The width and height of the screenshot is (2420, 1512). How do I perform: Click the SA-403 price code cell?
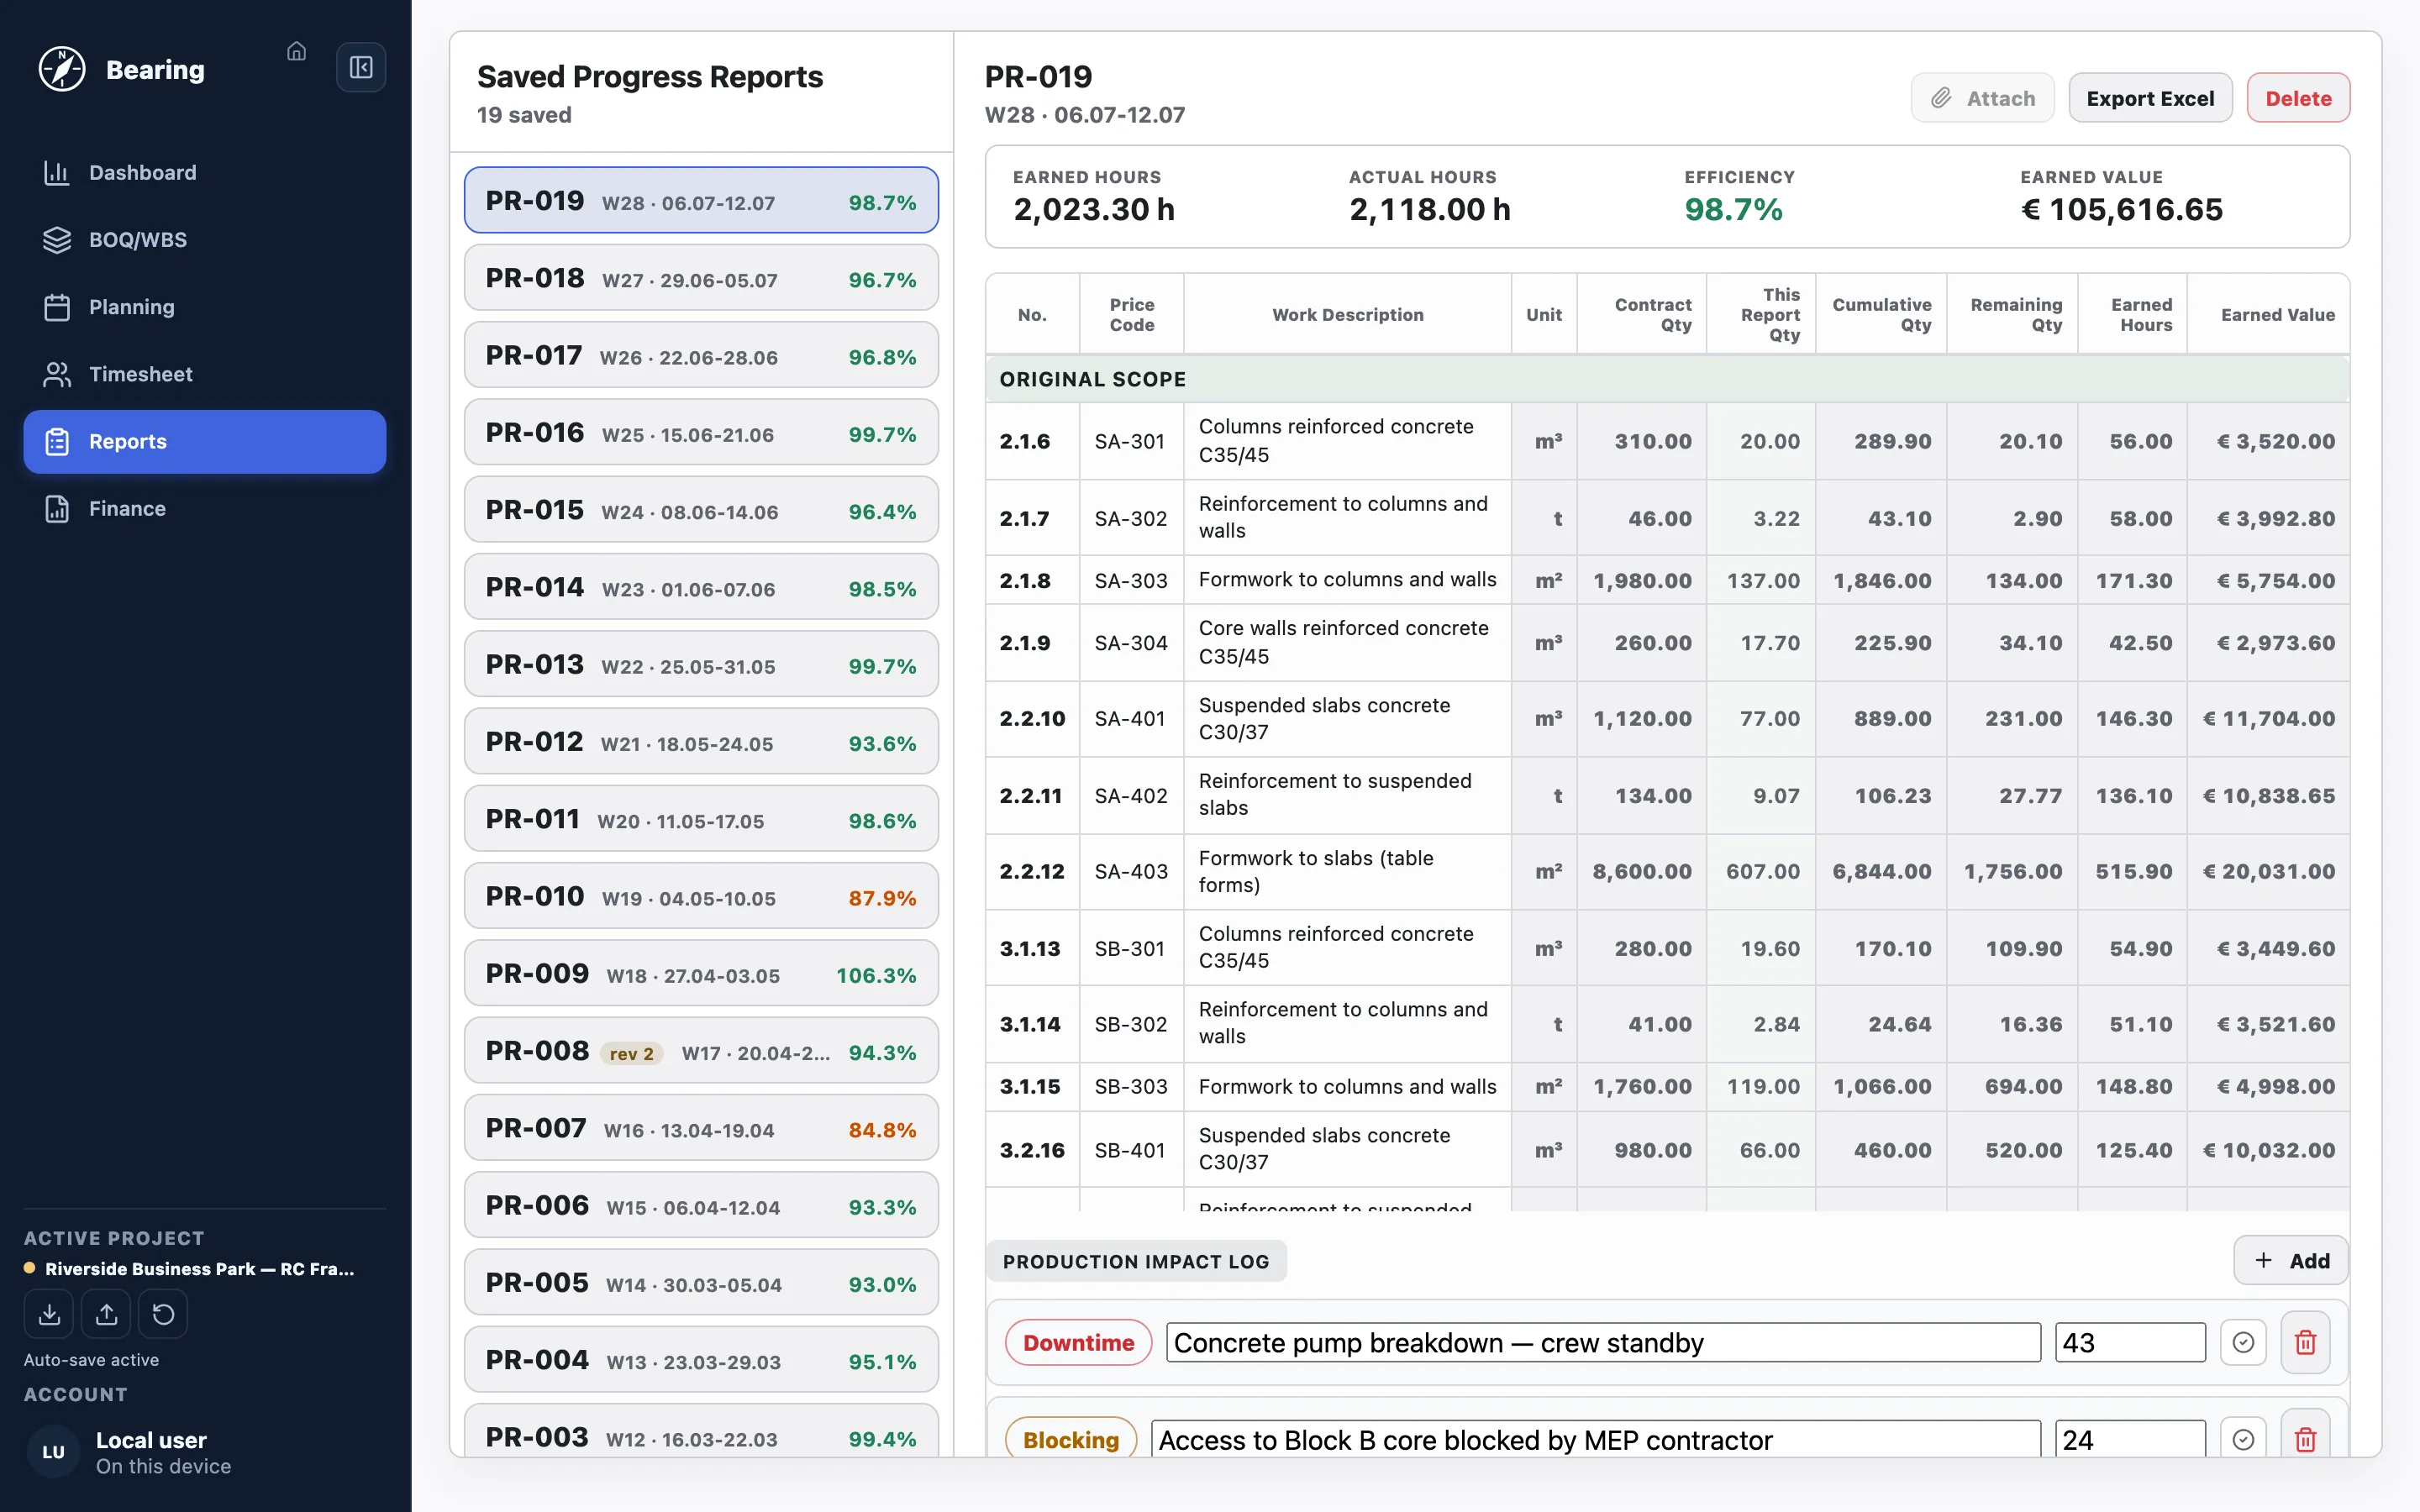click(1131, 871)
